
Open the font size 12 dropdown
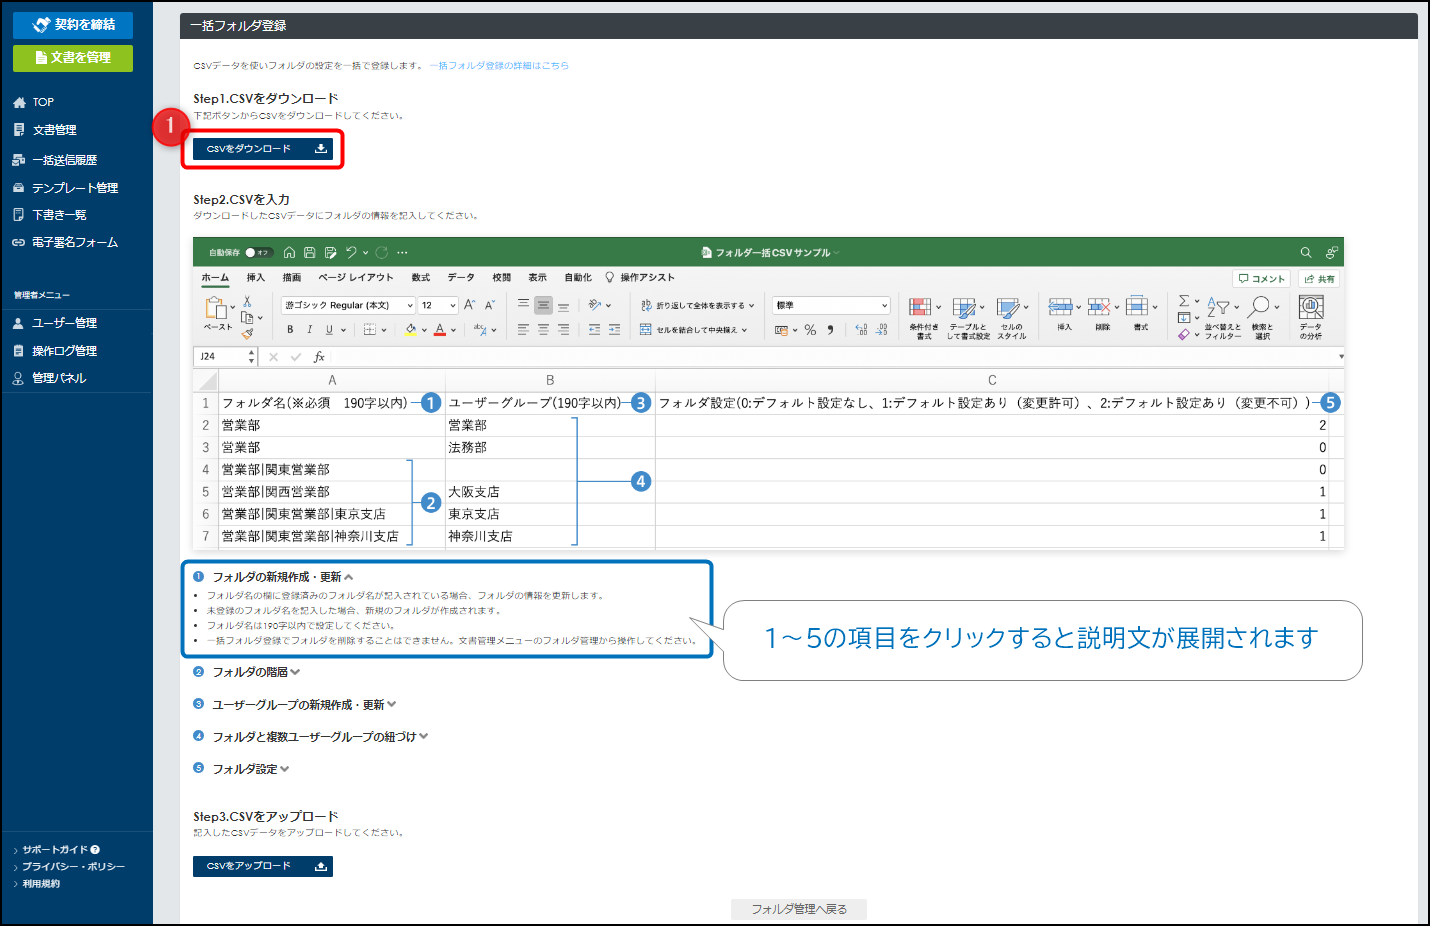tap(438, 305)
